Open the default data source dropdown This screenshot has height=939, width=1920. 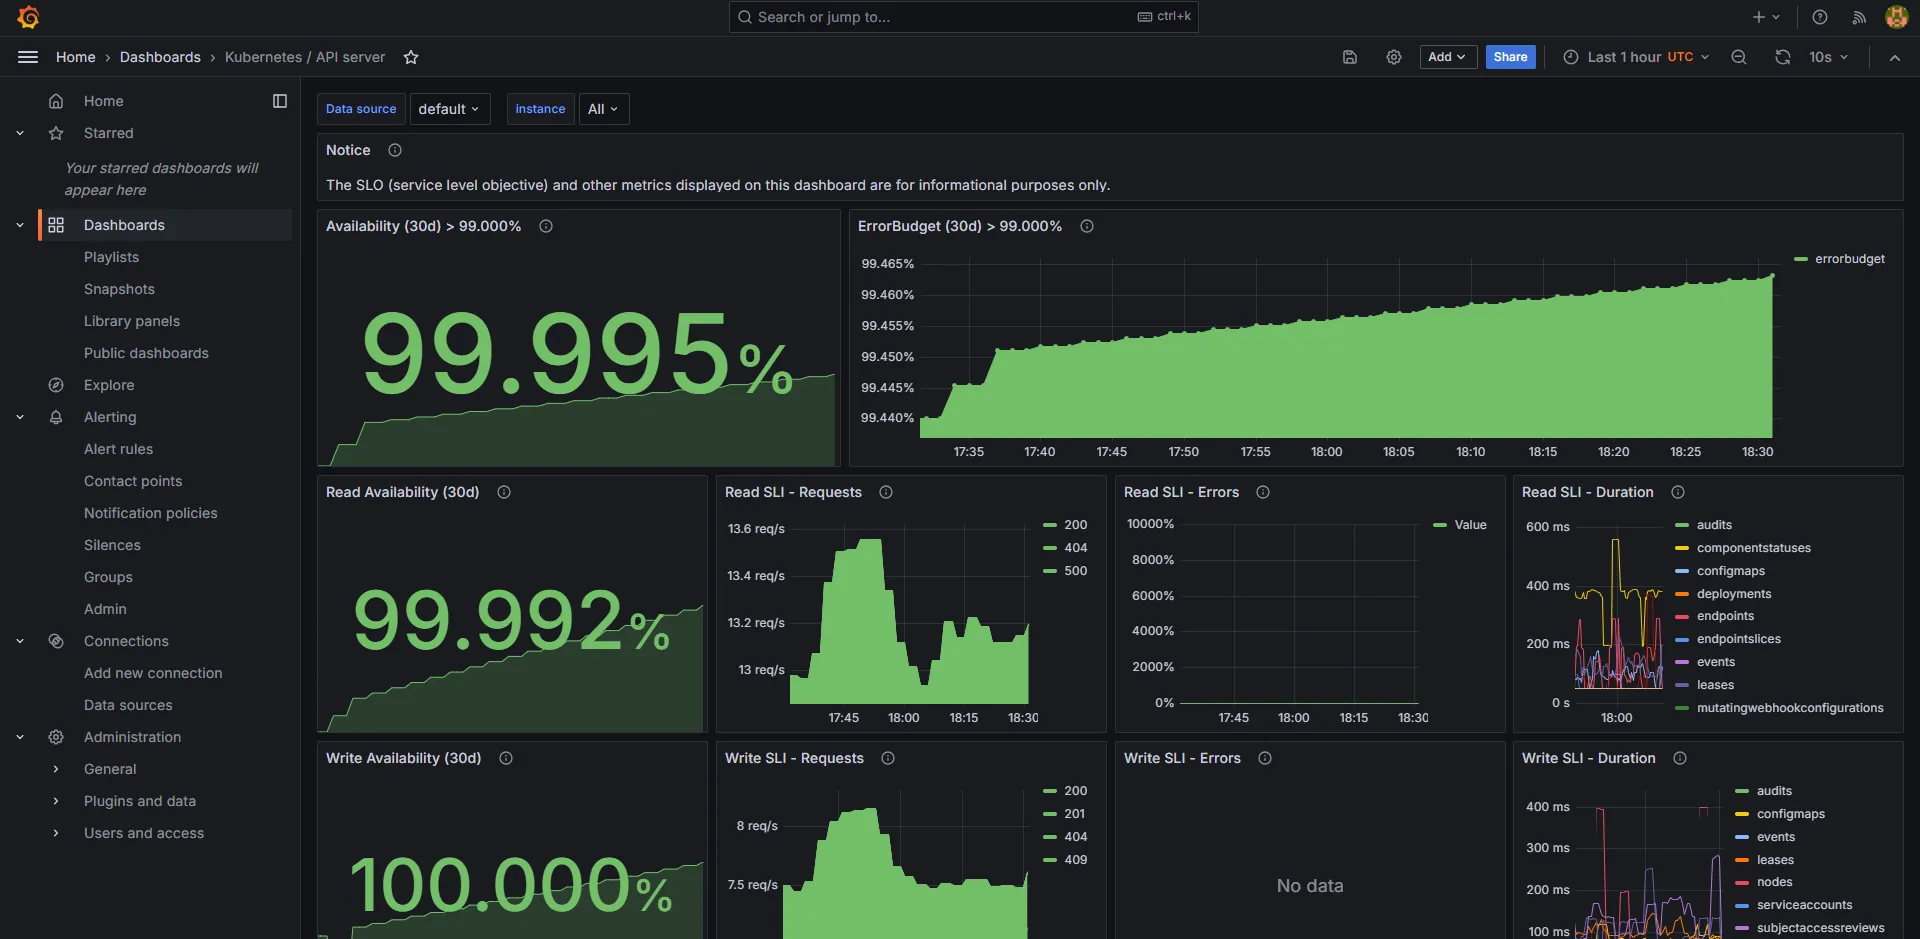[449, 109]
